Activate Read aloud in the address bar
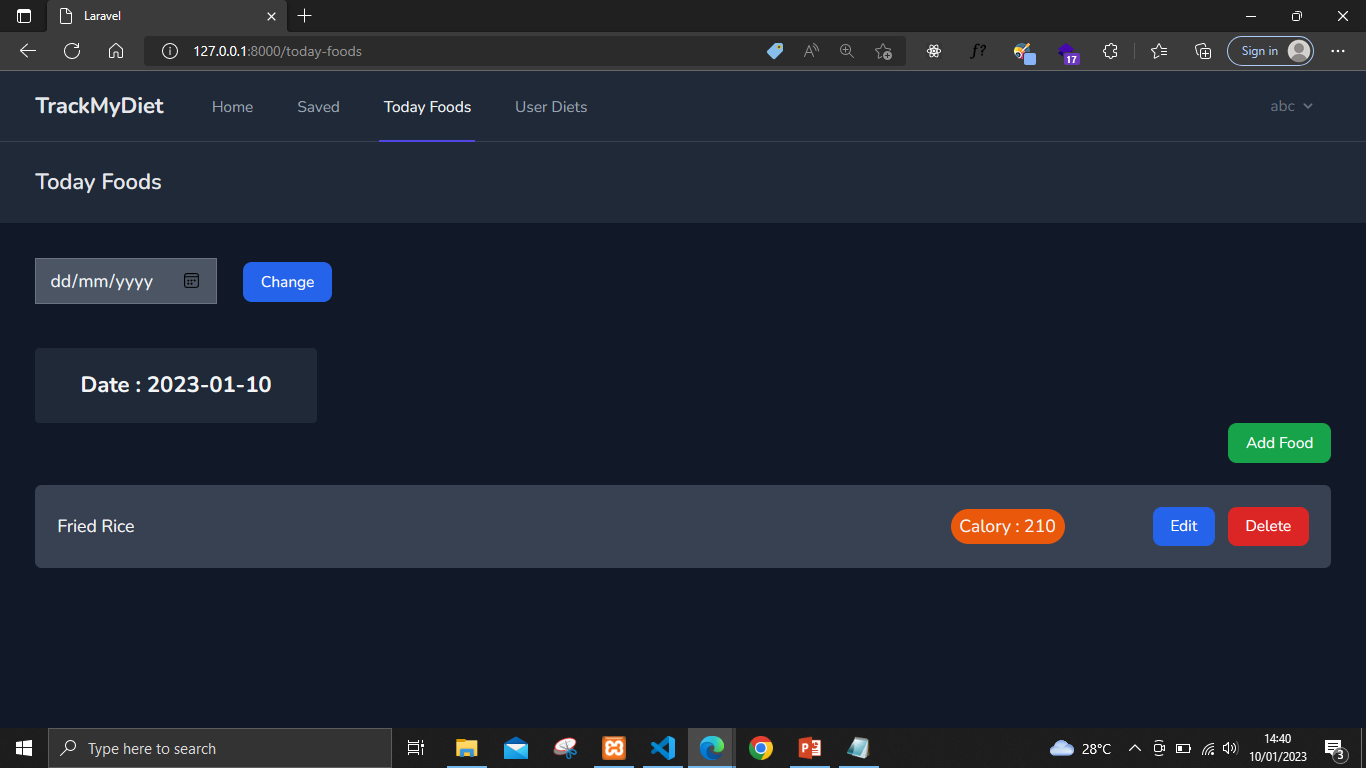The height and width of the screenshot is (768, 1366). tap(811, 50)
